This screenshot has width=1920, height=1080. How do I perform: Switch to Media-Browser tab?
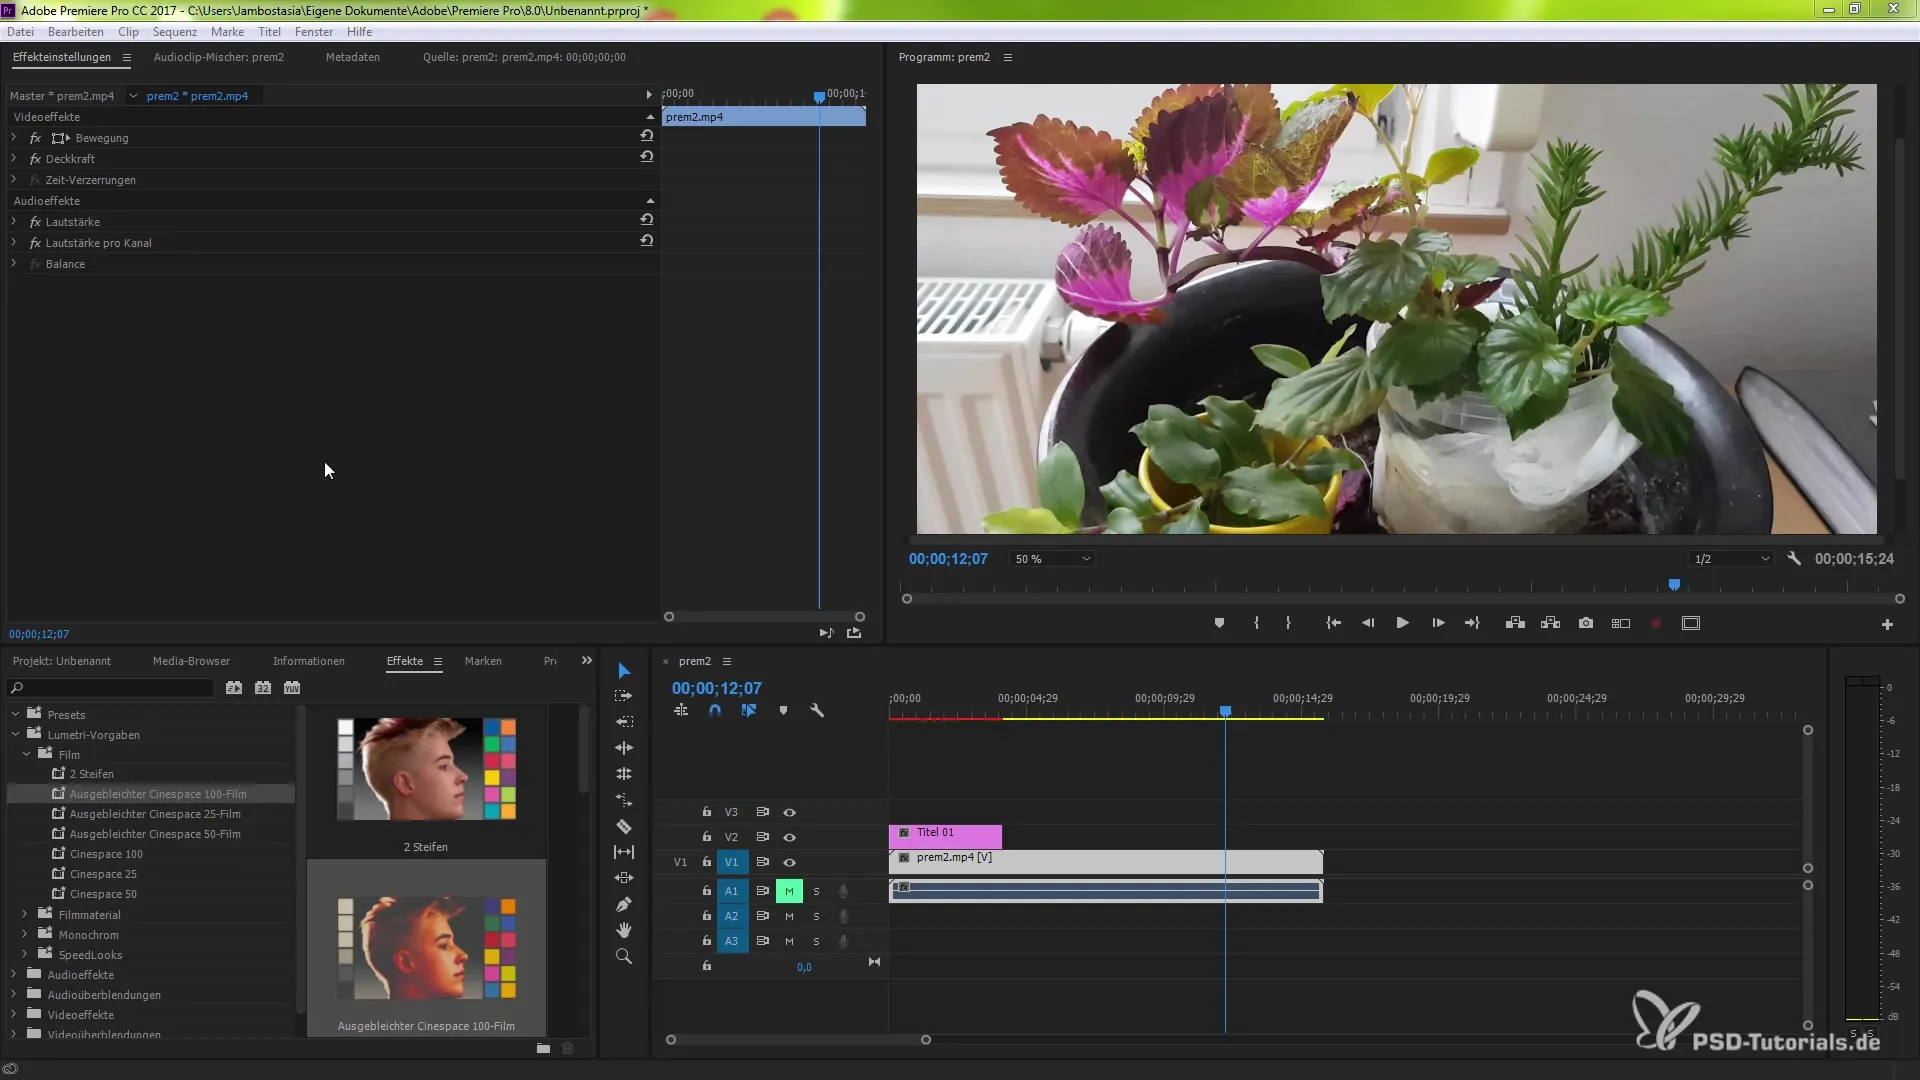click(x=191, y=661)
